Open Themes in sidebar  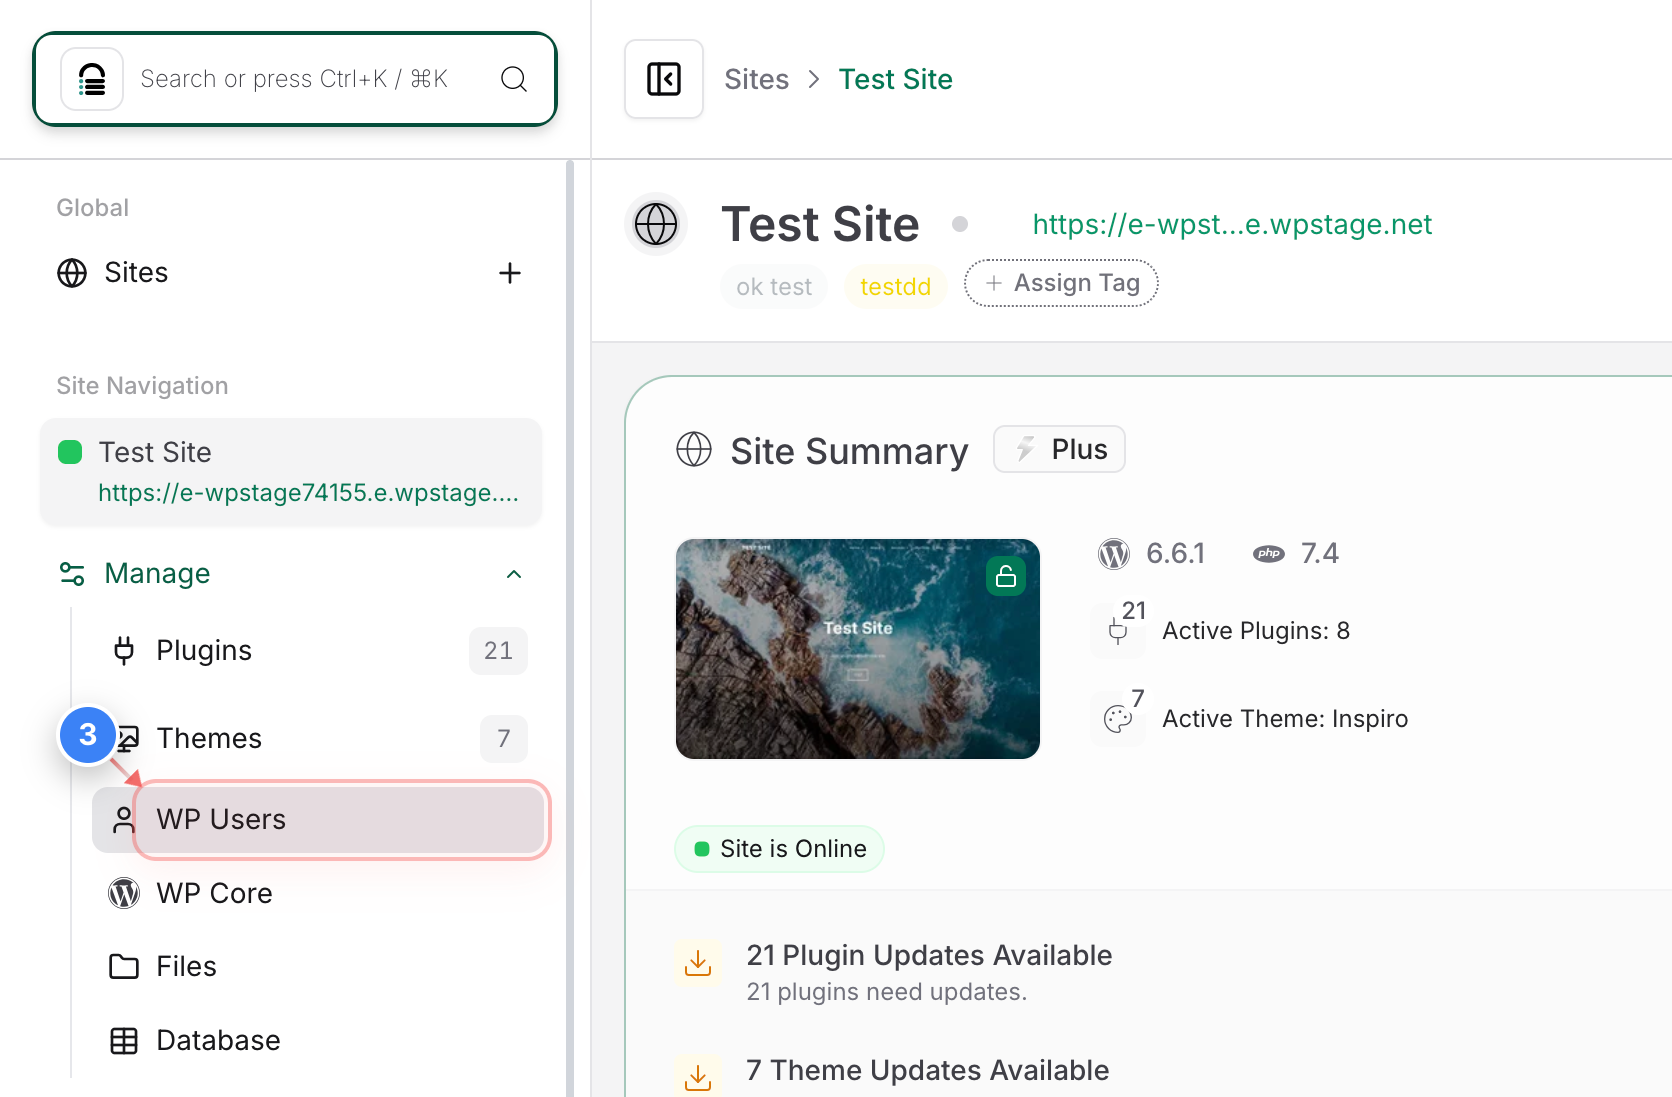click(209, 738)
